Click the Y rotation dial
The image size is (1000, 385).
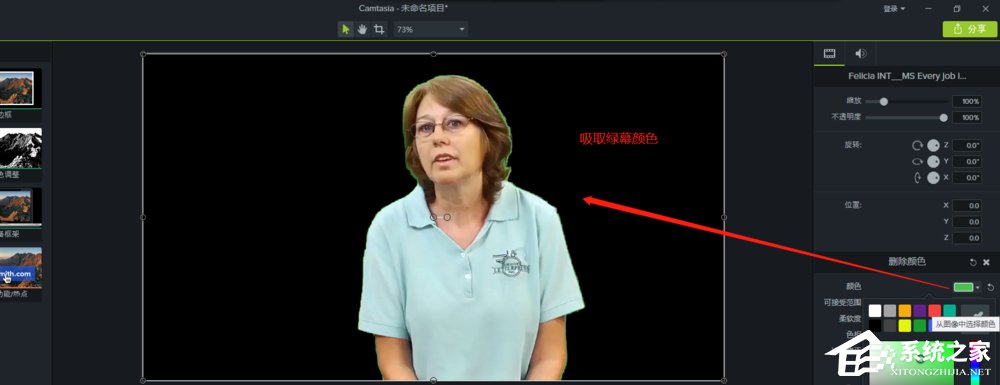point(933,161)
